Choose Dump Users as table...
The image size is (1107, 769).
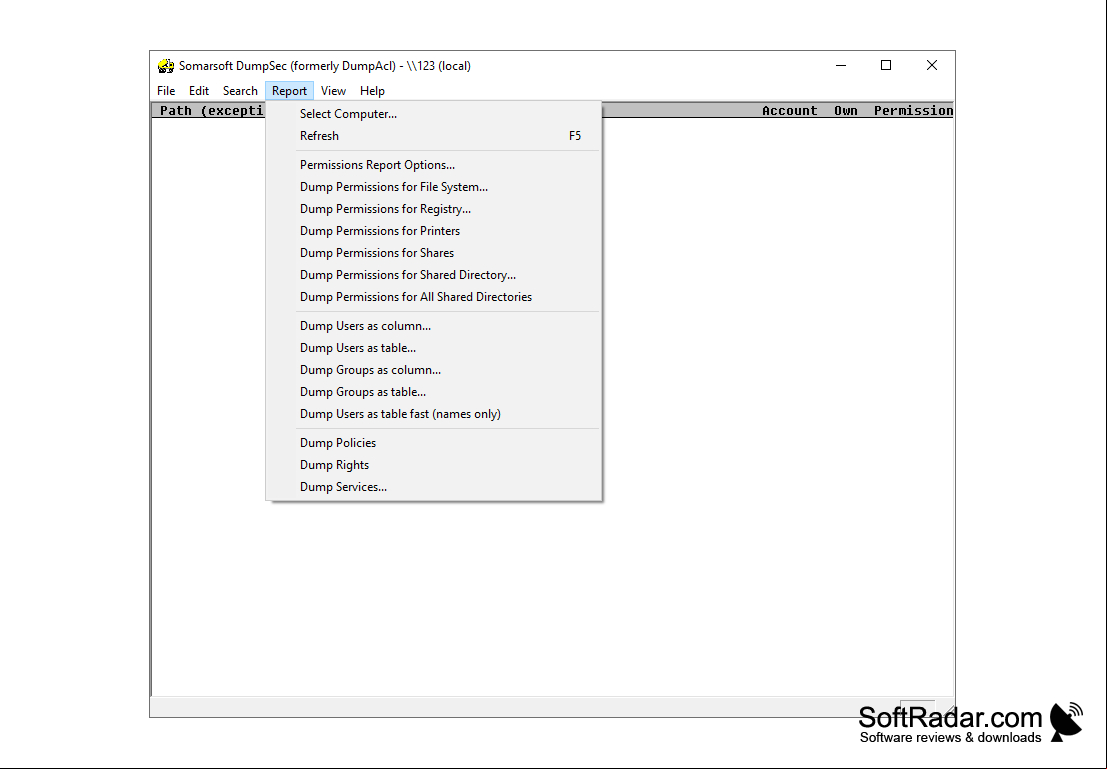pos(433,347)
